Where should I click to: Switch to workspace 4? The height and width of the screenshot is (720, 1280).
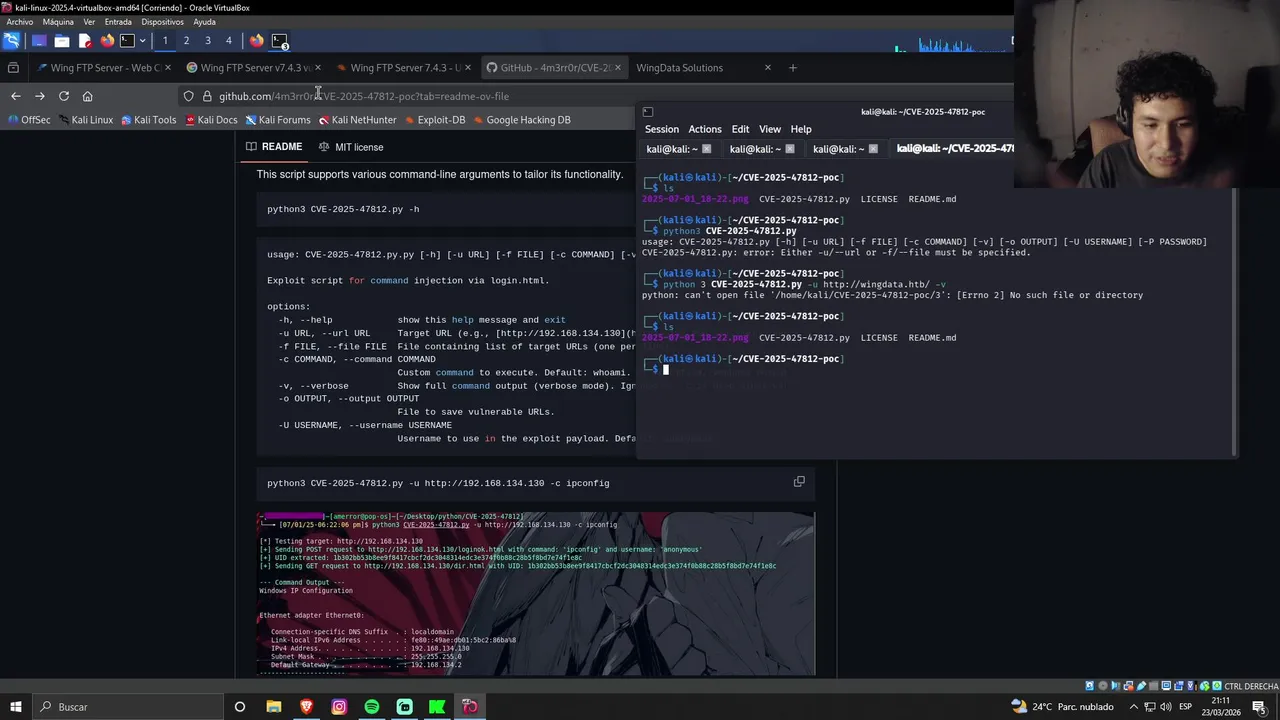(x=228, y=41)
